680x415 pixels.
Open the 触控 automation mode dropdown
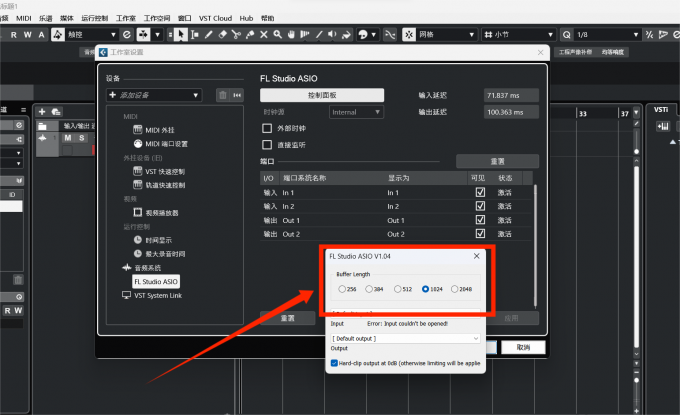[92, 34]
